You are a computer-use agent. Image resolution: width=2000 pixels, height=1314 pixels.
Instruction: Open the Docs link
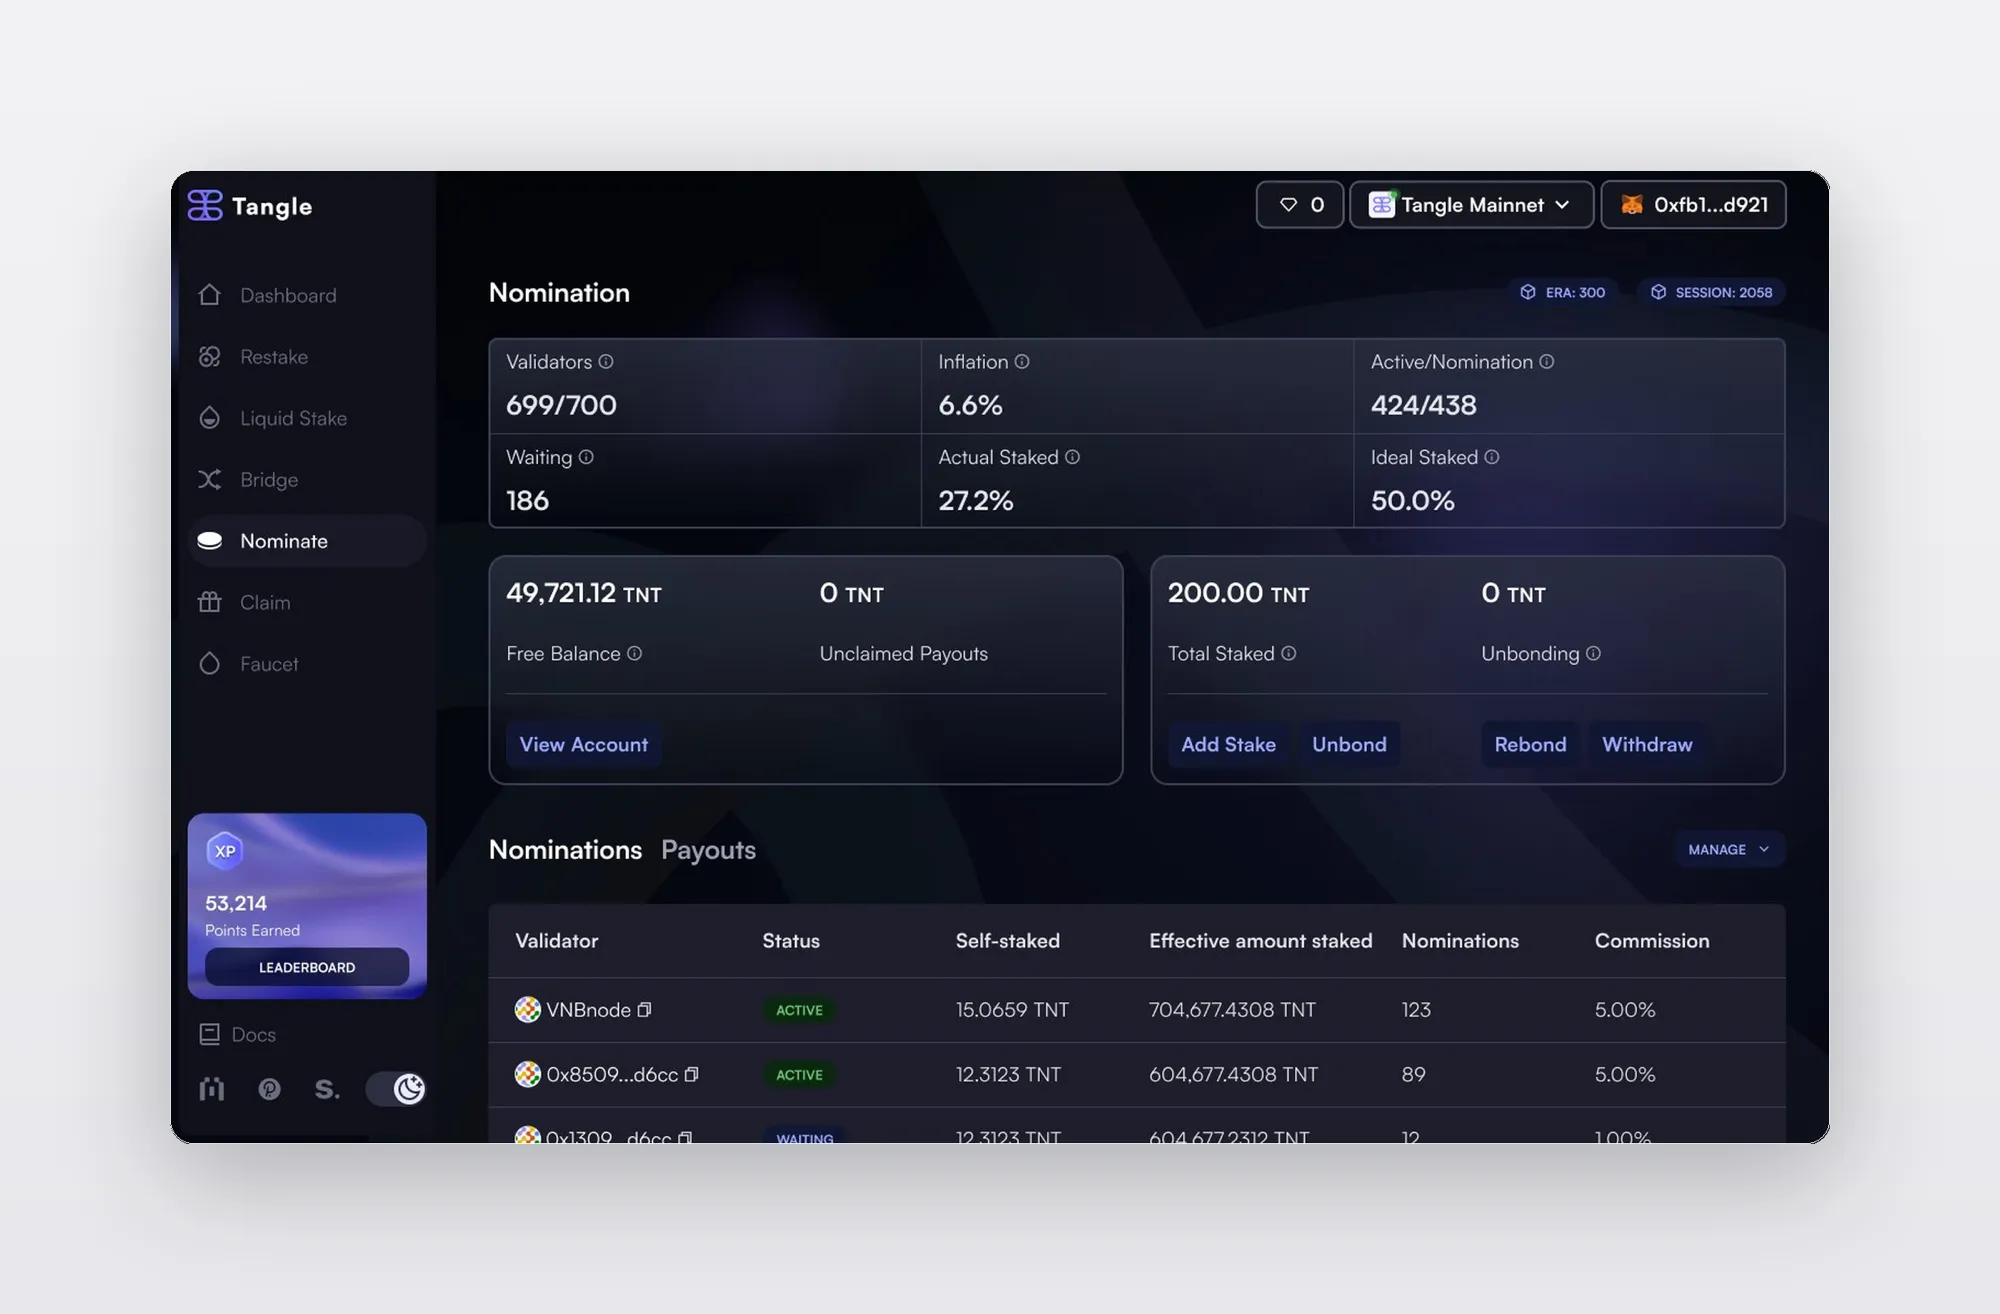pos(238,1035)
